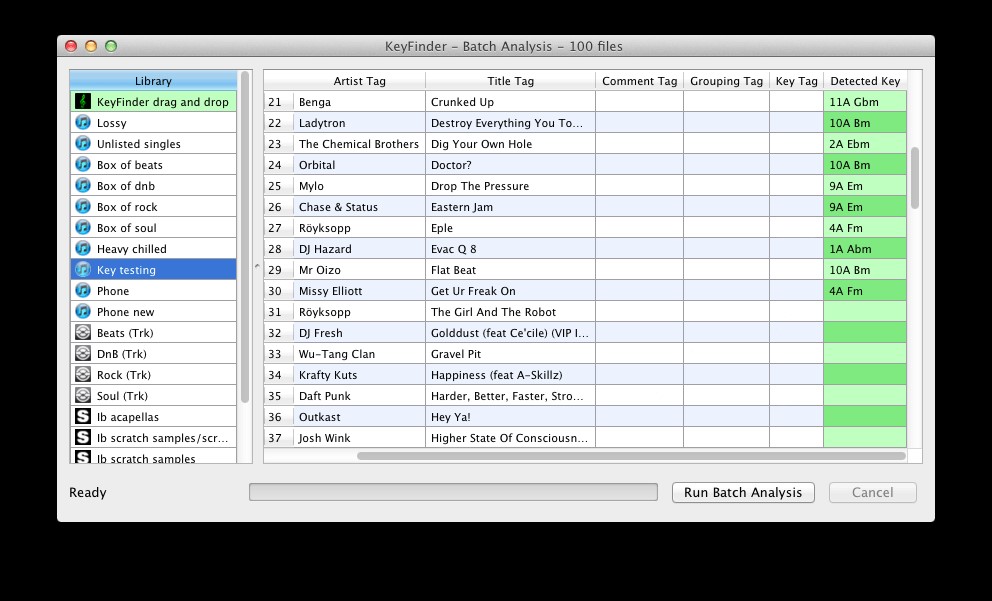Click the 11A Gbm detected key cell

864,102
